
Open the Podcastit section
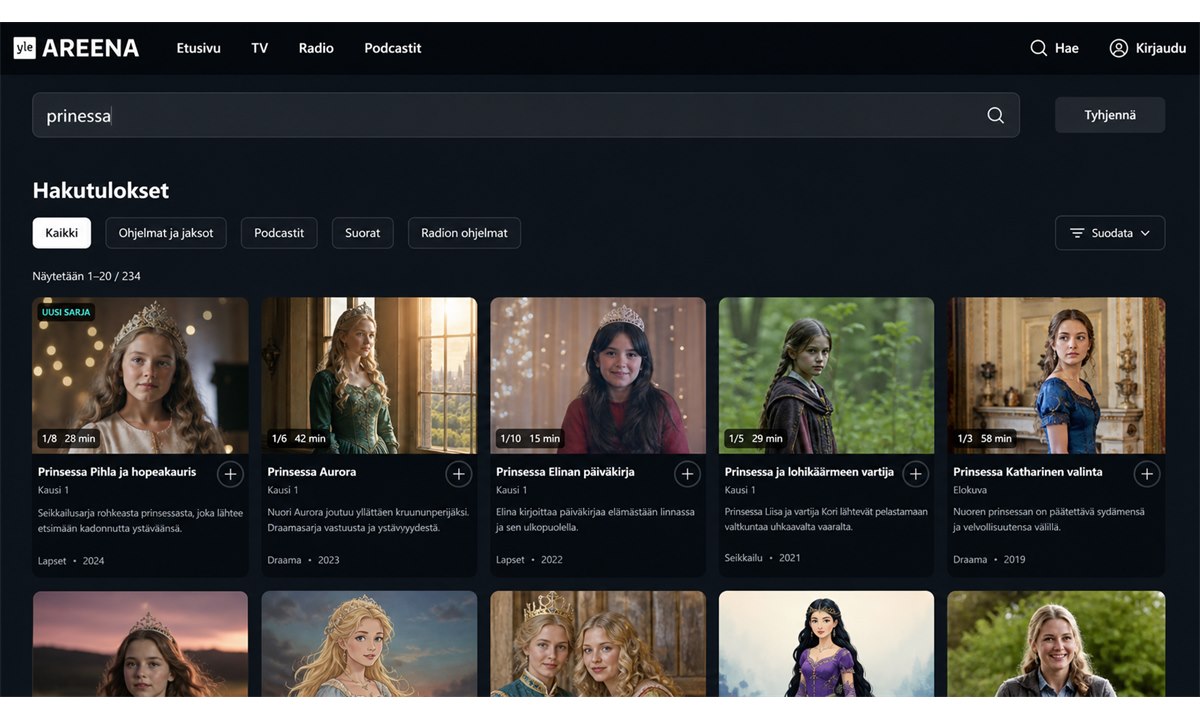point(393,48)
